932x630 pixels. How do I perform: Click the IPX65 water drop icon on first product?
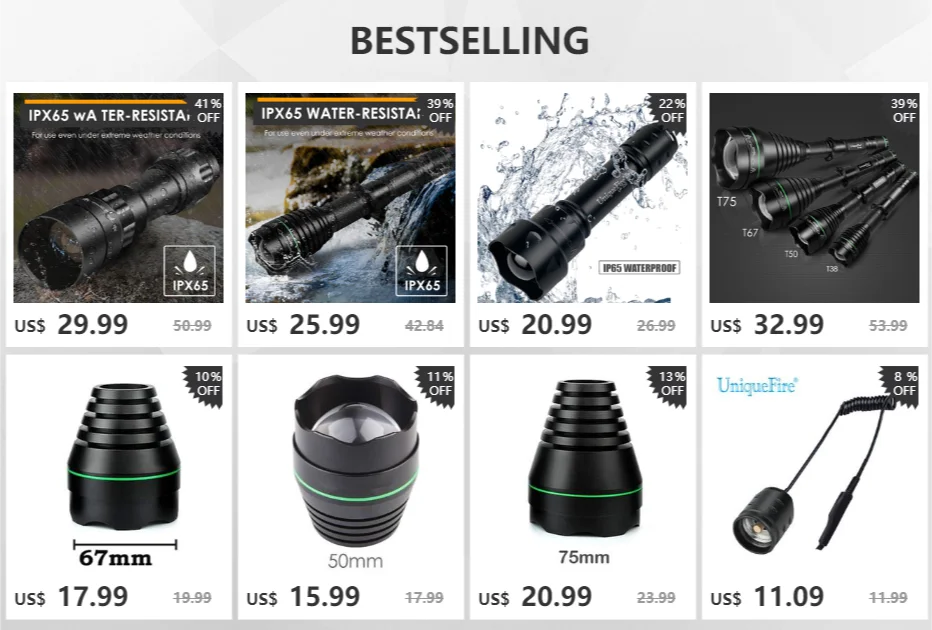pos(190,270)
